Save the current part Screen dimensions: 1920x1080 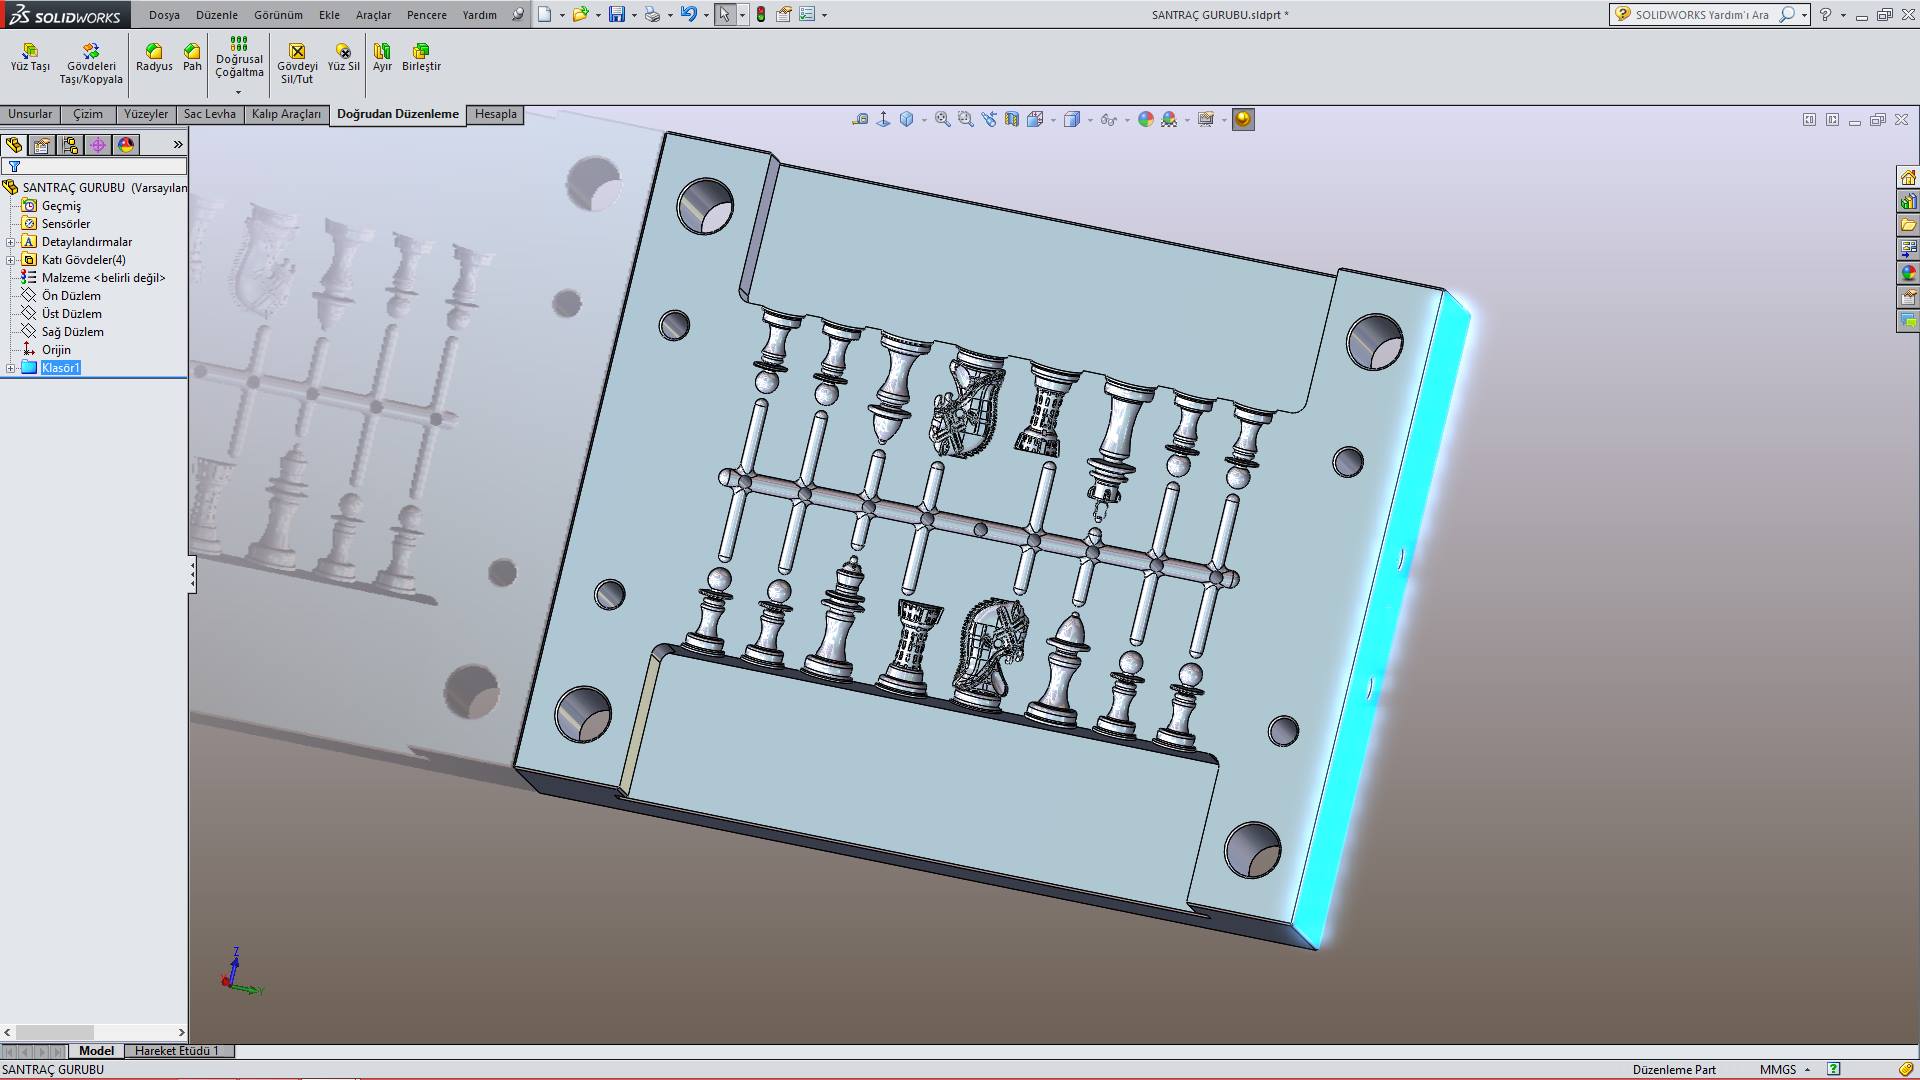tap(617, 14)
